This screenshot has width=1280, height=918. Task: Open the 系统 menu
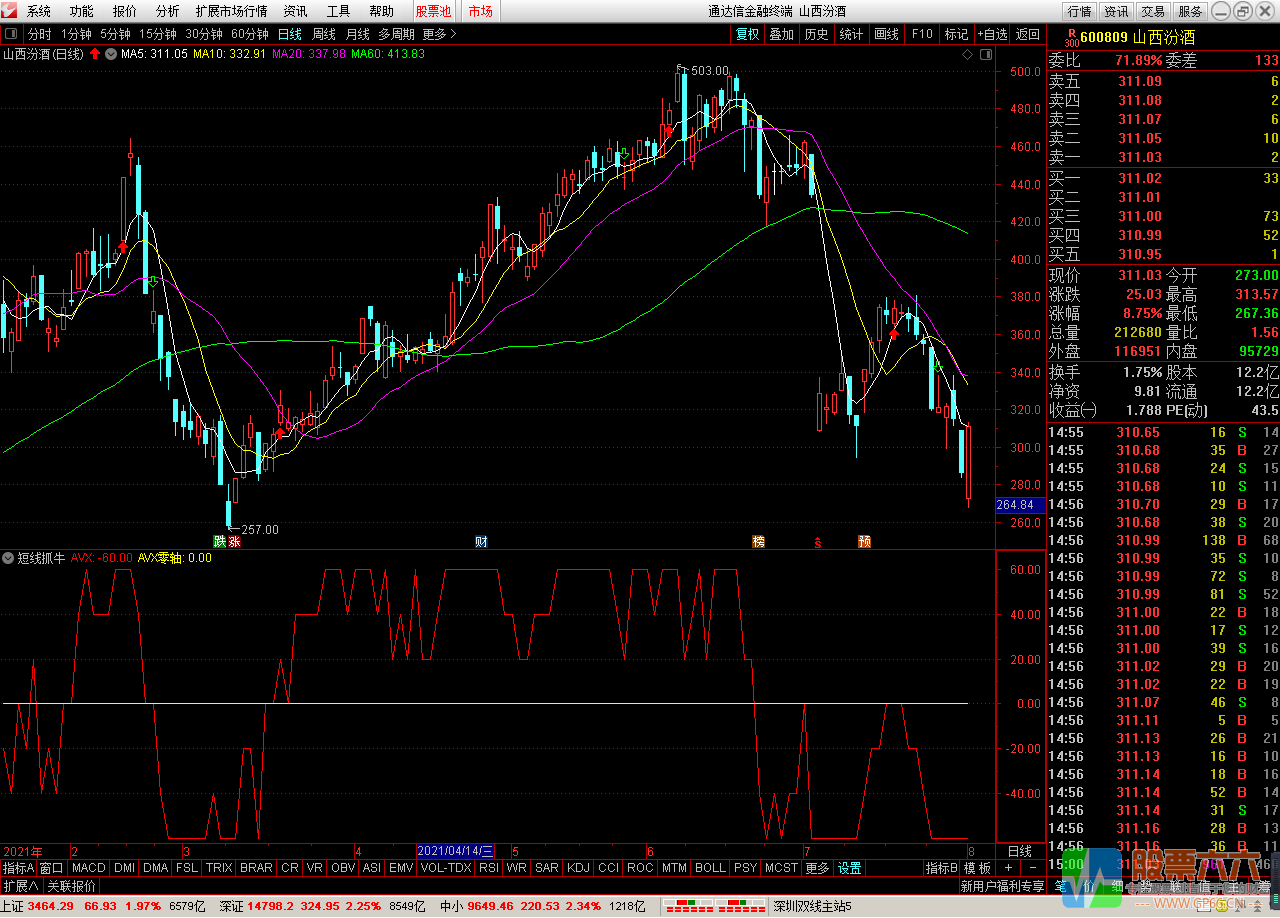38,11
